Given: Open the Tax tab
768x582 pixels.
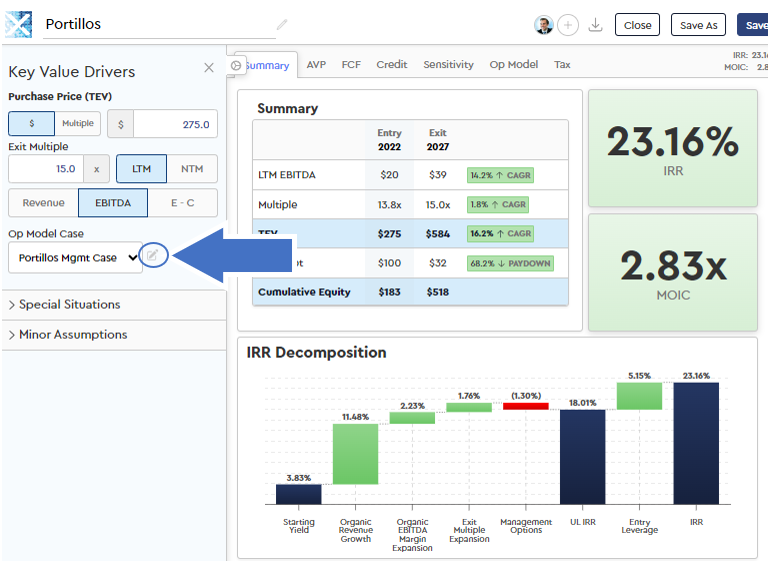Looking at the screenshot, I should pyautogui.click(x=562, y=65).
